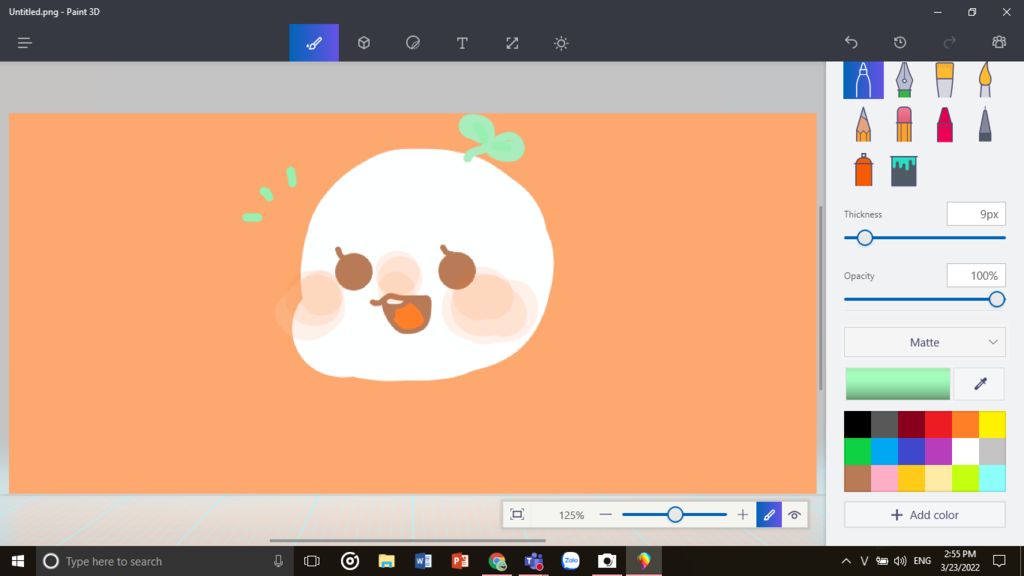Pick the bright red color swatch
Image resolution: width=1024 pixels, height=576 pixels.
[x=938, y=424]
